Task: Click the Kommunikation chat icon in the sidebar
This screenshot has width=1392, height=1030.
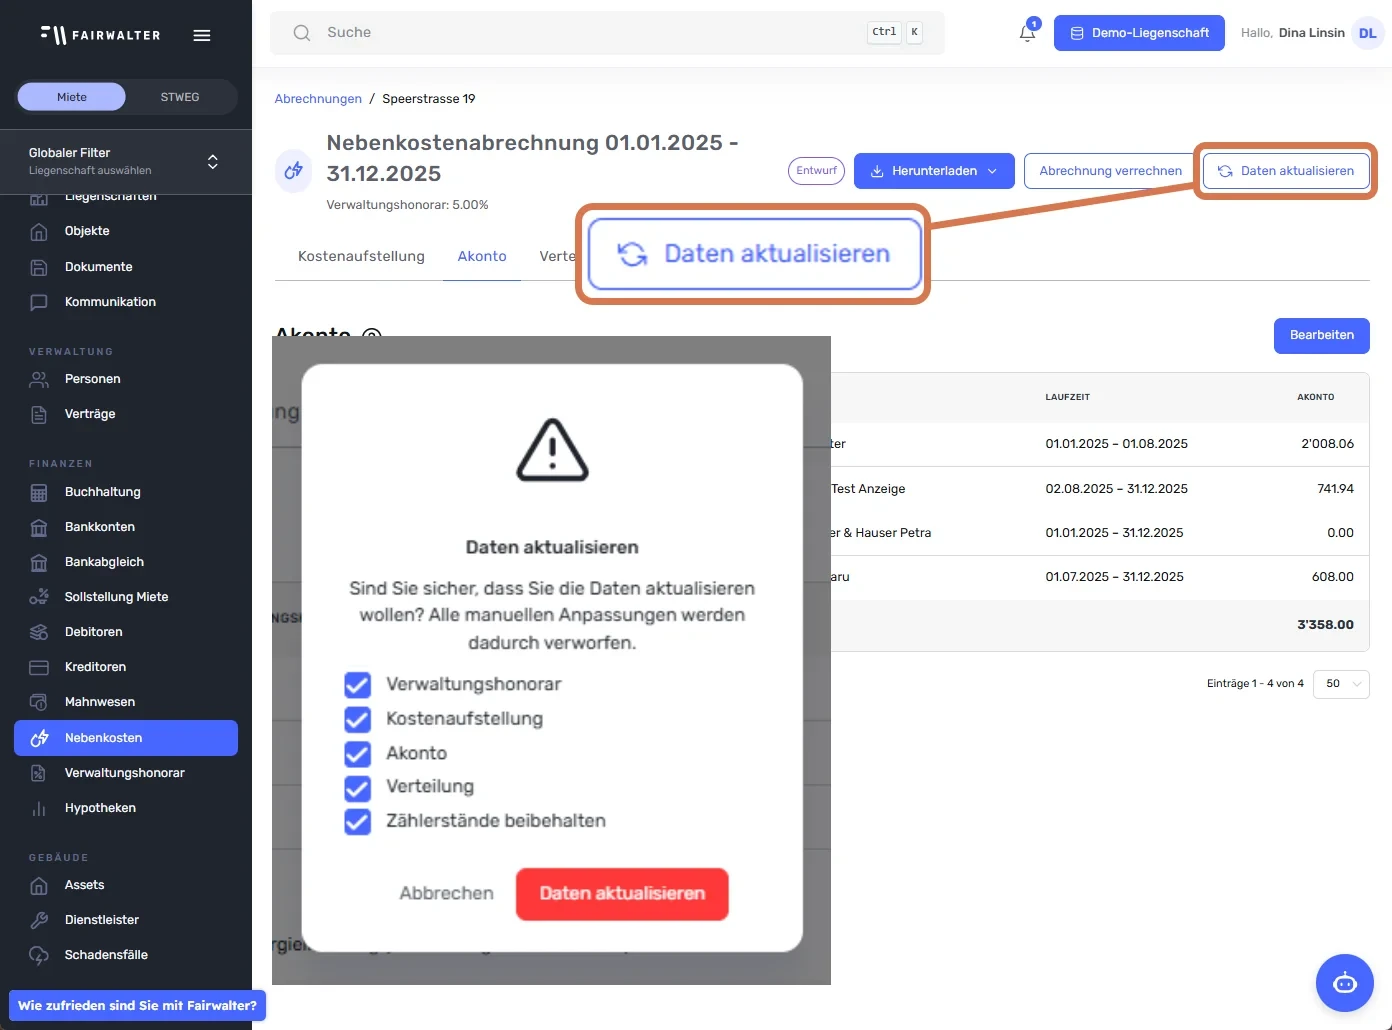Action: 39,302
